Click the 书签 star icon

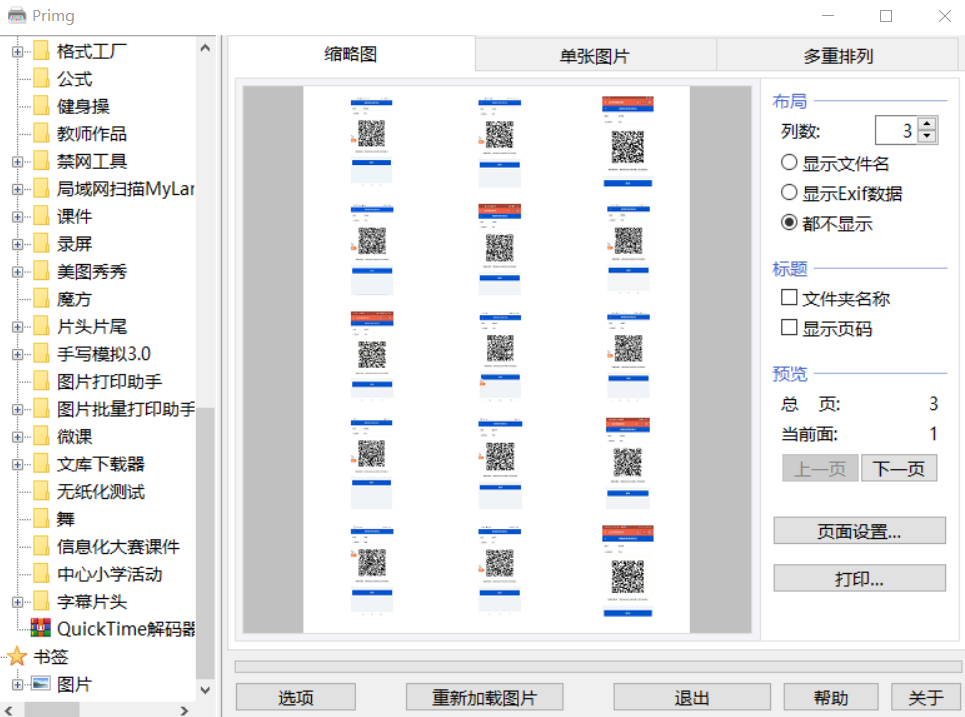17,656
